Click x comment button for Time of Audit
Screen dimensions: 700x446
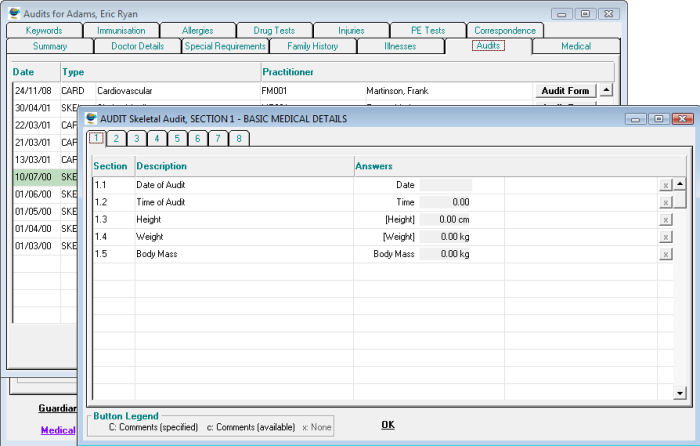pyautogui.click(x=665, y=202)
